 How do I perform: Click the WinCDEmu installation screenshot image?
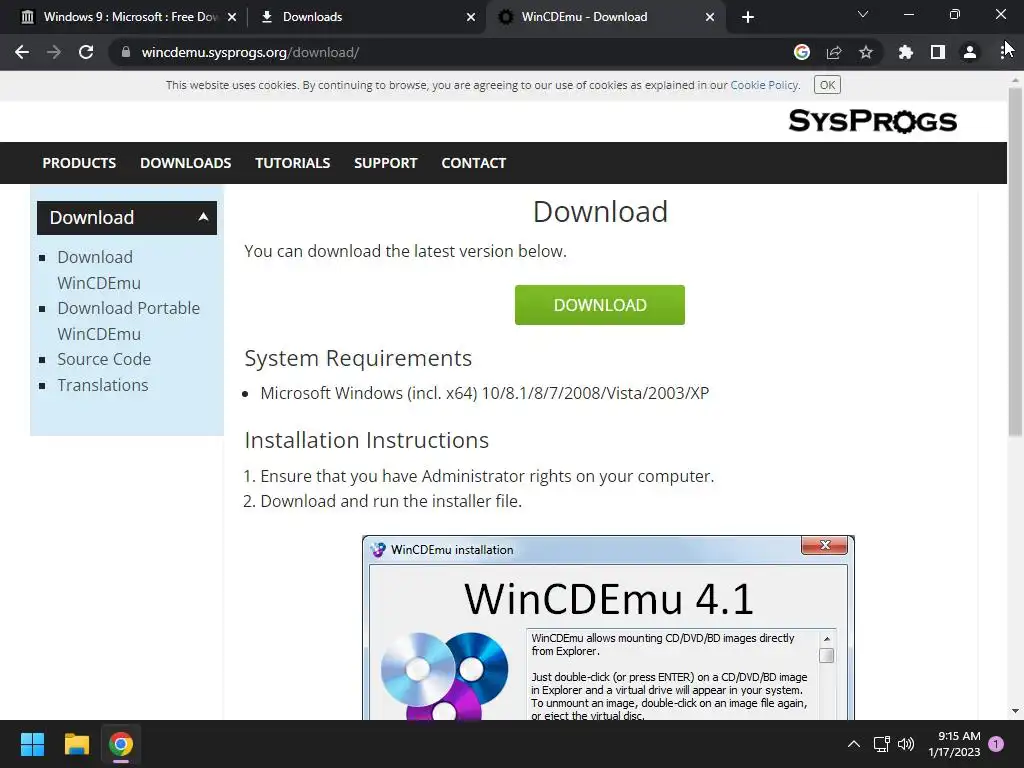[608, 628]
